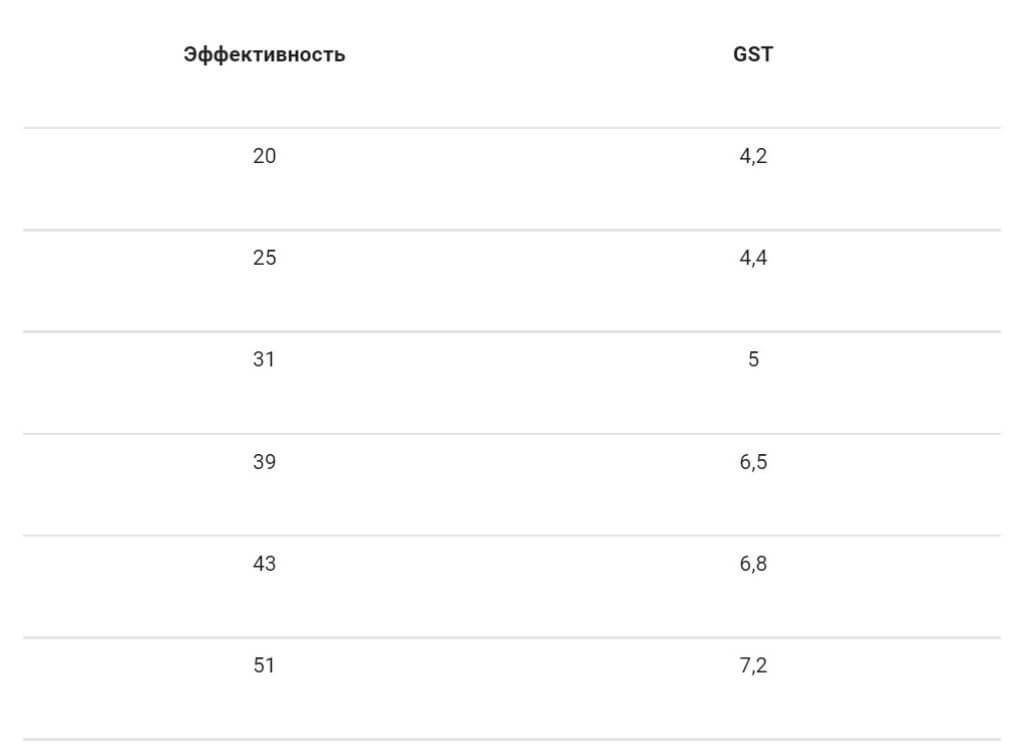Select the efficiency value 31
The height and width of the screenshot is (755, 1024).
264,359
